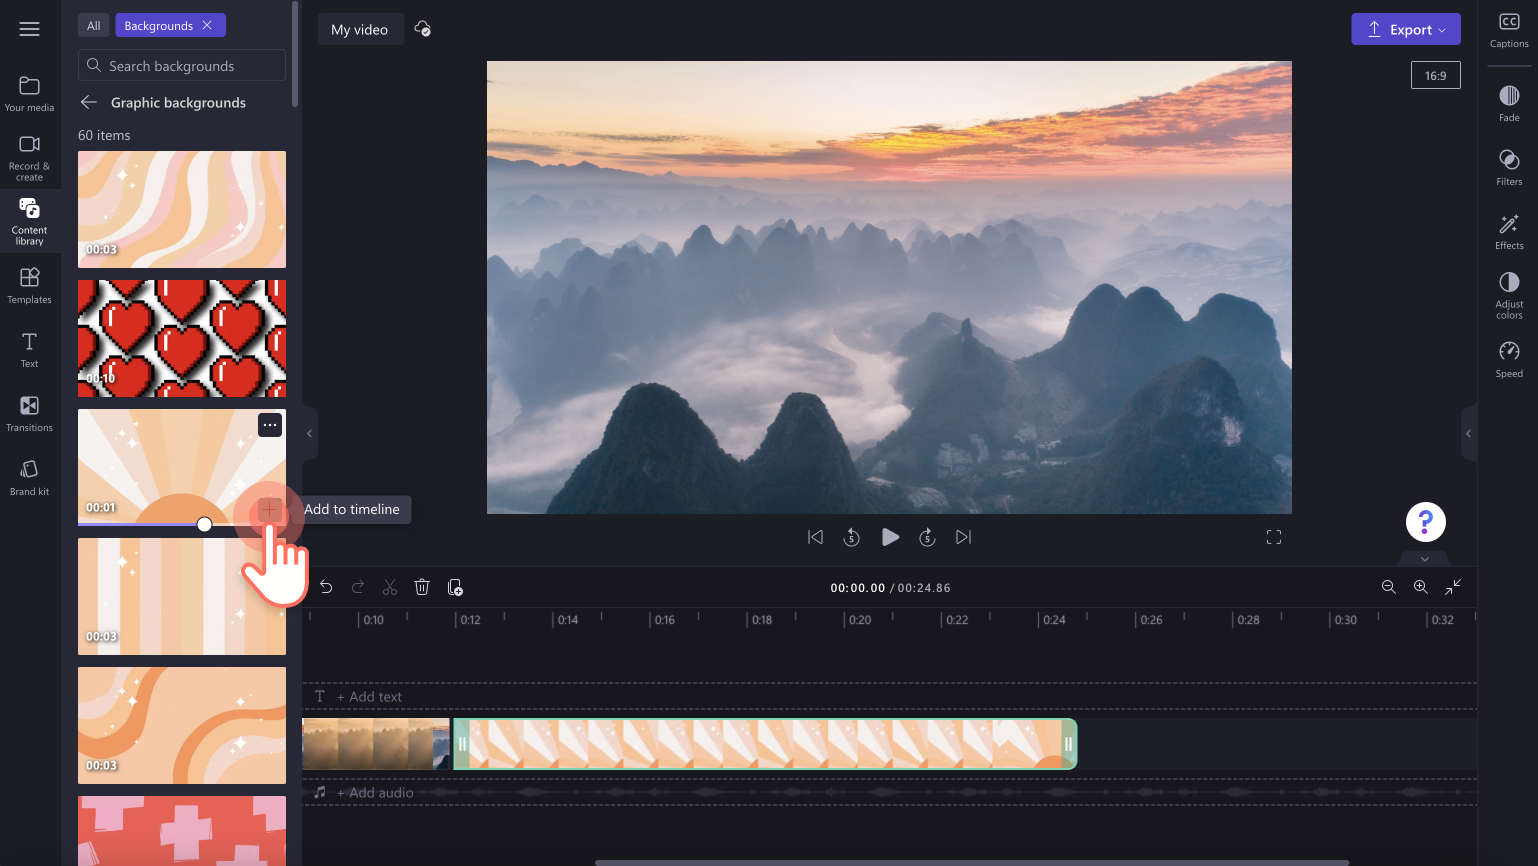
Task: Go back from Graphic backgrounds
Action: pyautogui.click(x=89, y=102)
